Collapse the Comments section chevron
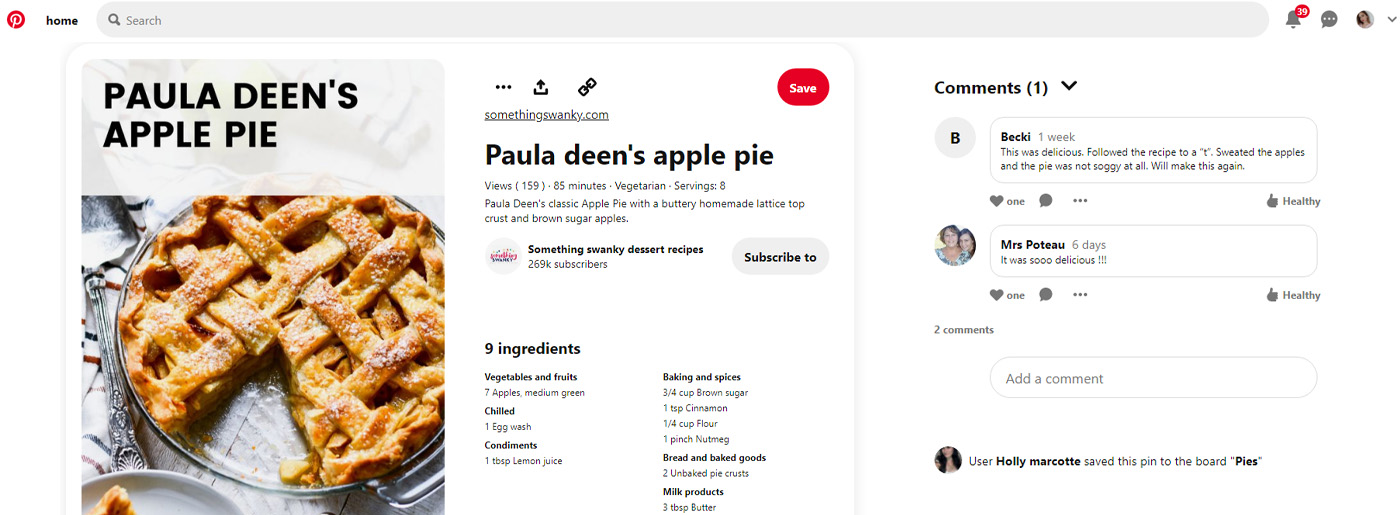Viewport: 1400px width, 515px height. 1069,86
